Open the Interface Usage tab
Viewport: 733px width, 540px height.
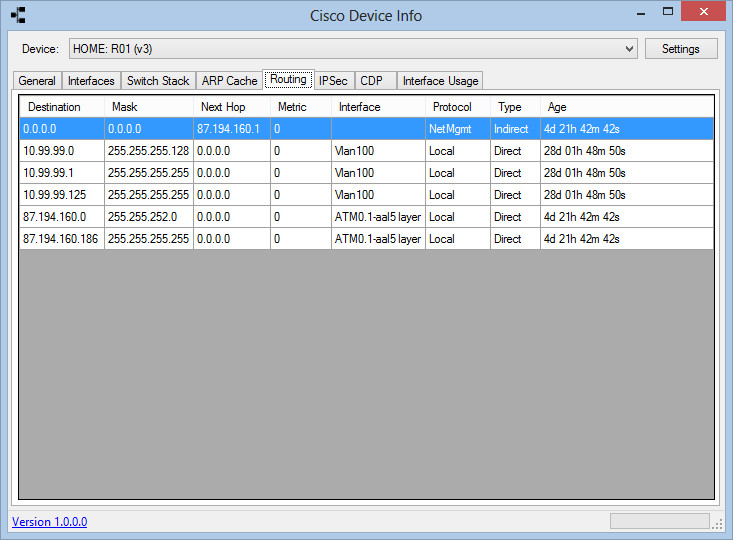coord(440,81)
